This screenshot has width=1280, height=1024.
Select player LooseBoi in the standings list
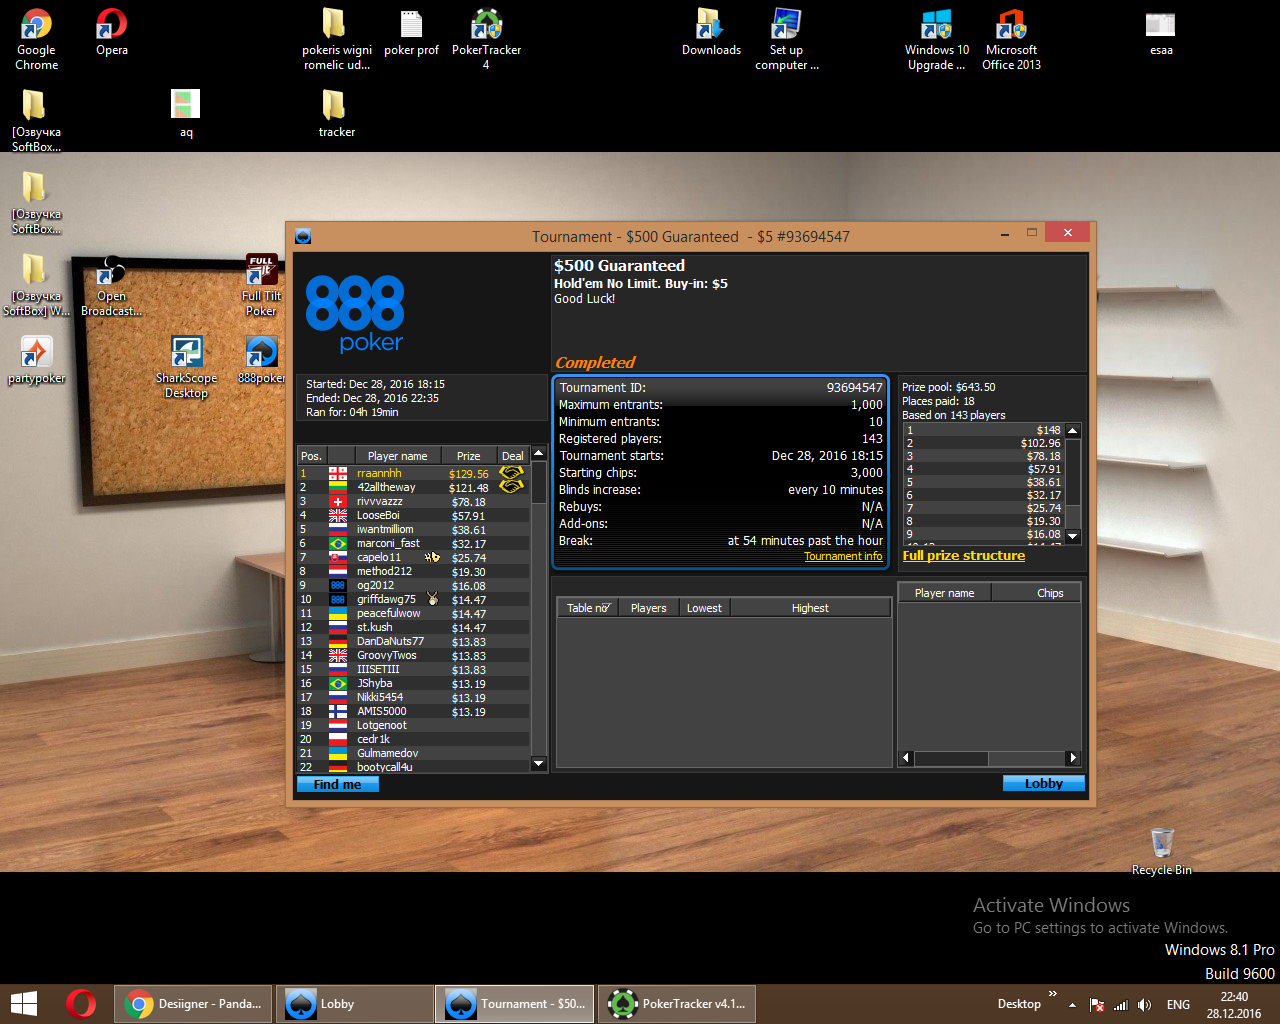(378, 515)
